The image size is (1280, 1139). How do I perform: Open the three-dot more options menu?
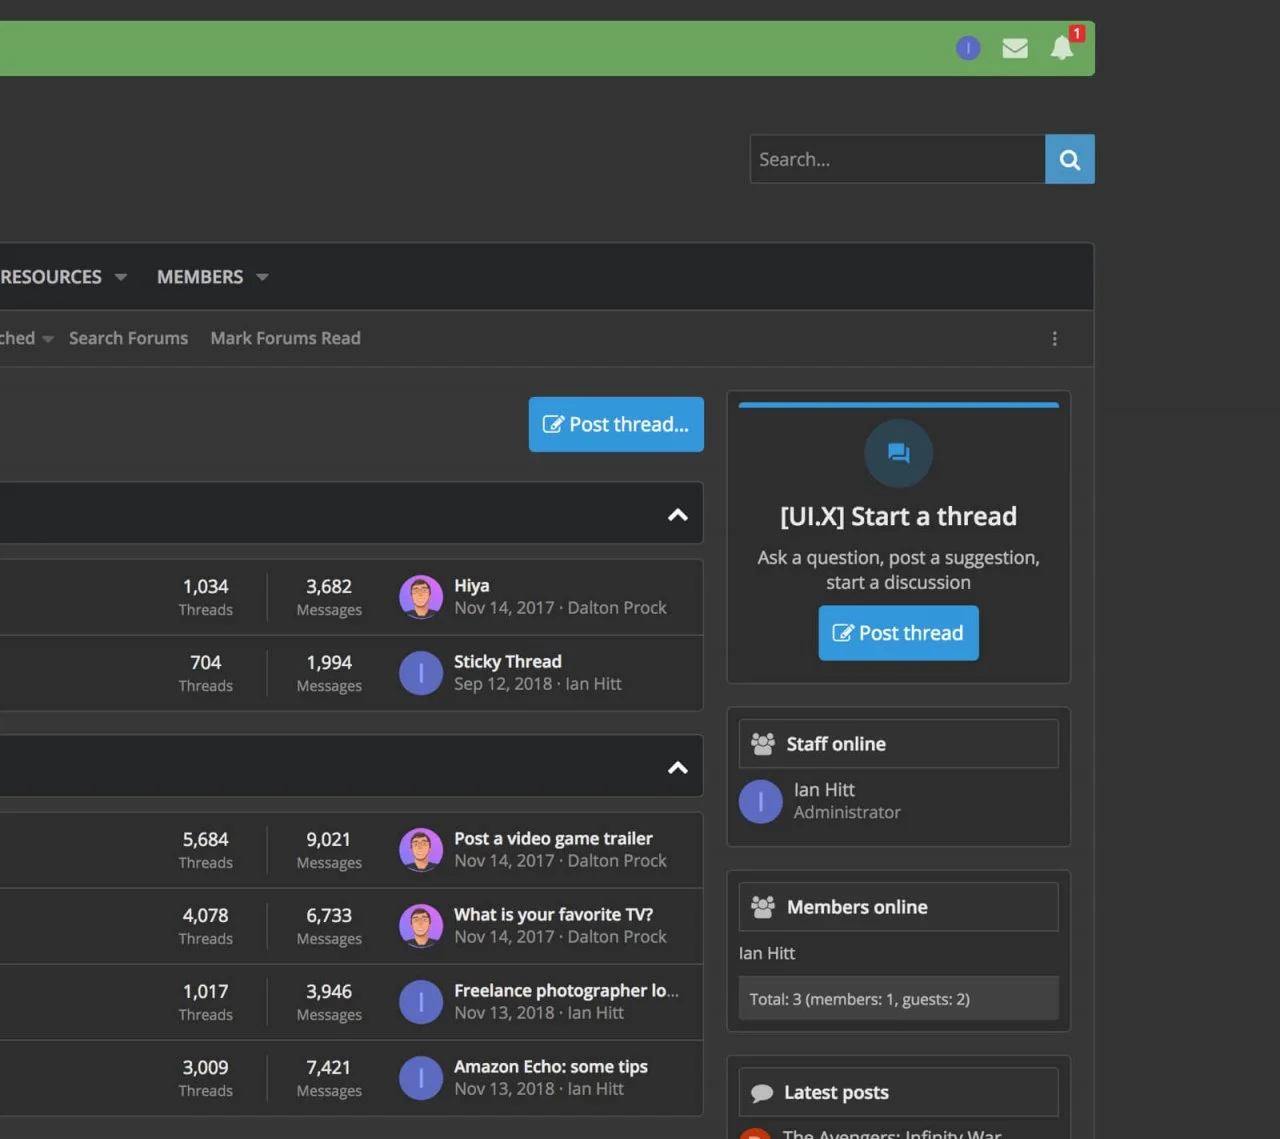click(x=1054, y=339)
